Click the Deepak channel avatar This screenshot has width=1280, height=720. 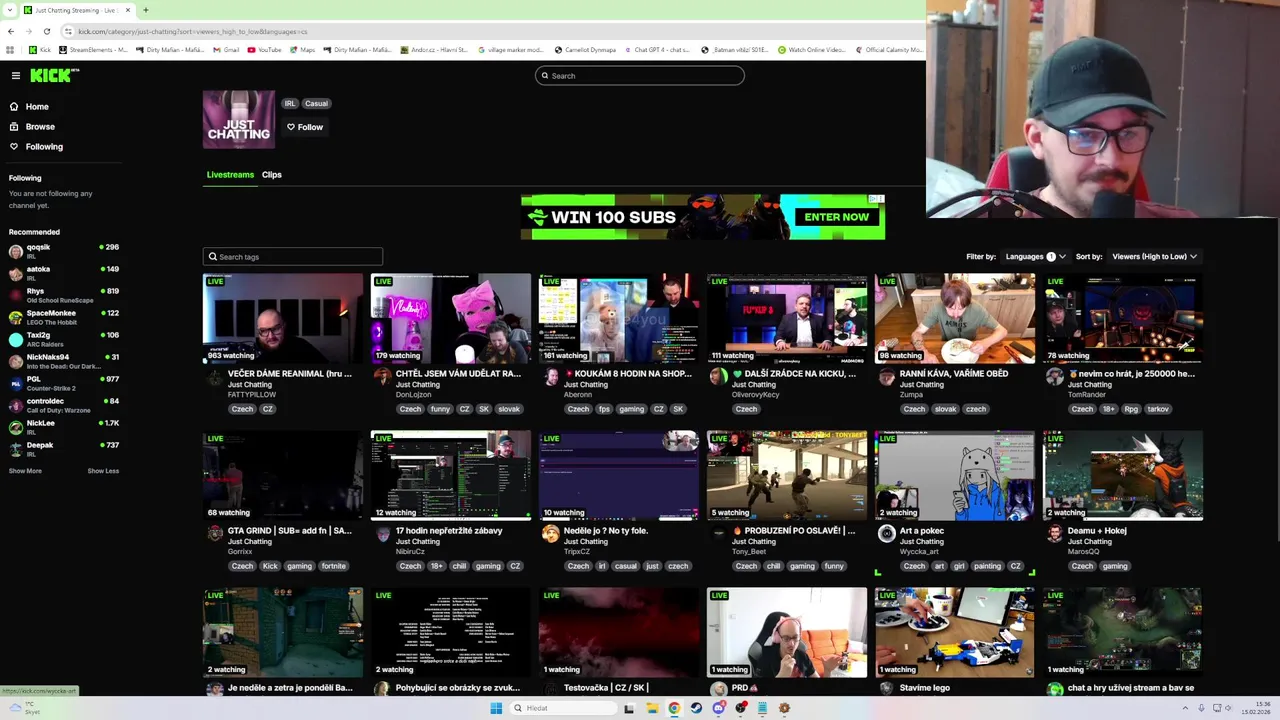[x=16, y=449]
